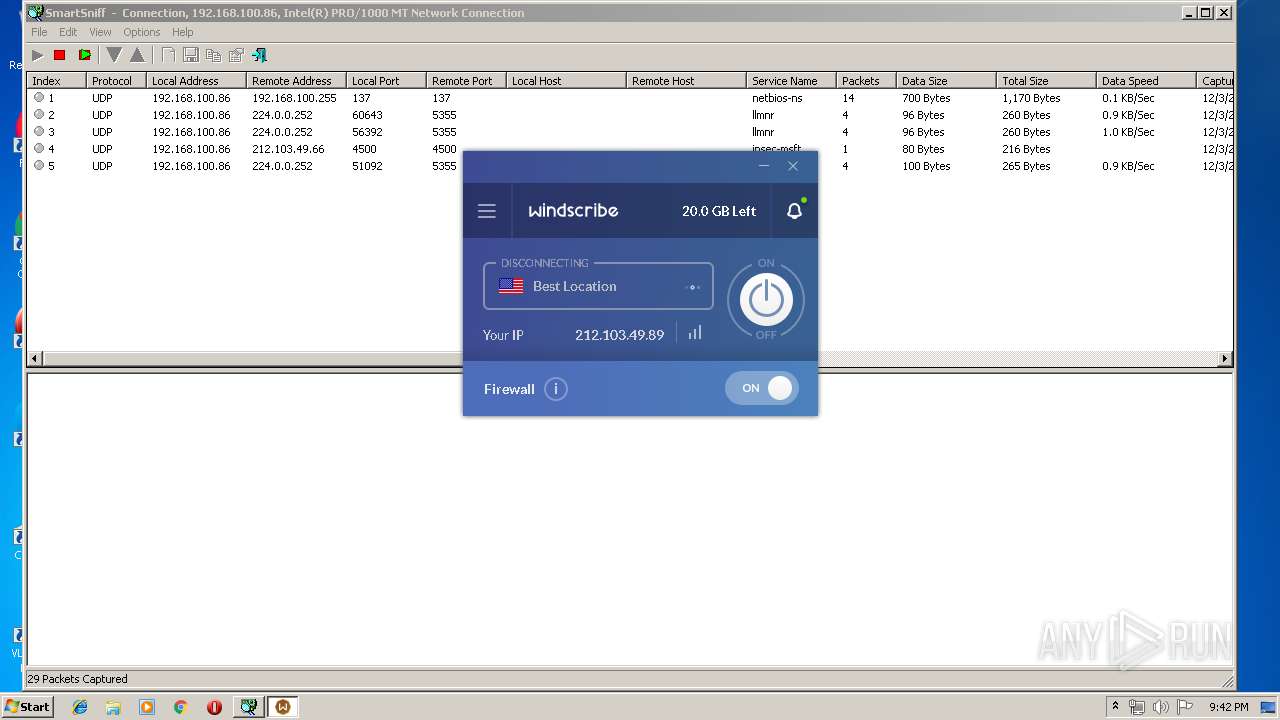
Task: Open the file explorer taskbar icon
Action: click(x=113, y=707)
